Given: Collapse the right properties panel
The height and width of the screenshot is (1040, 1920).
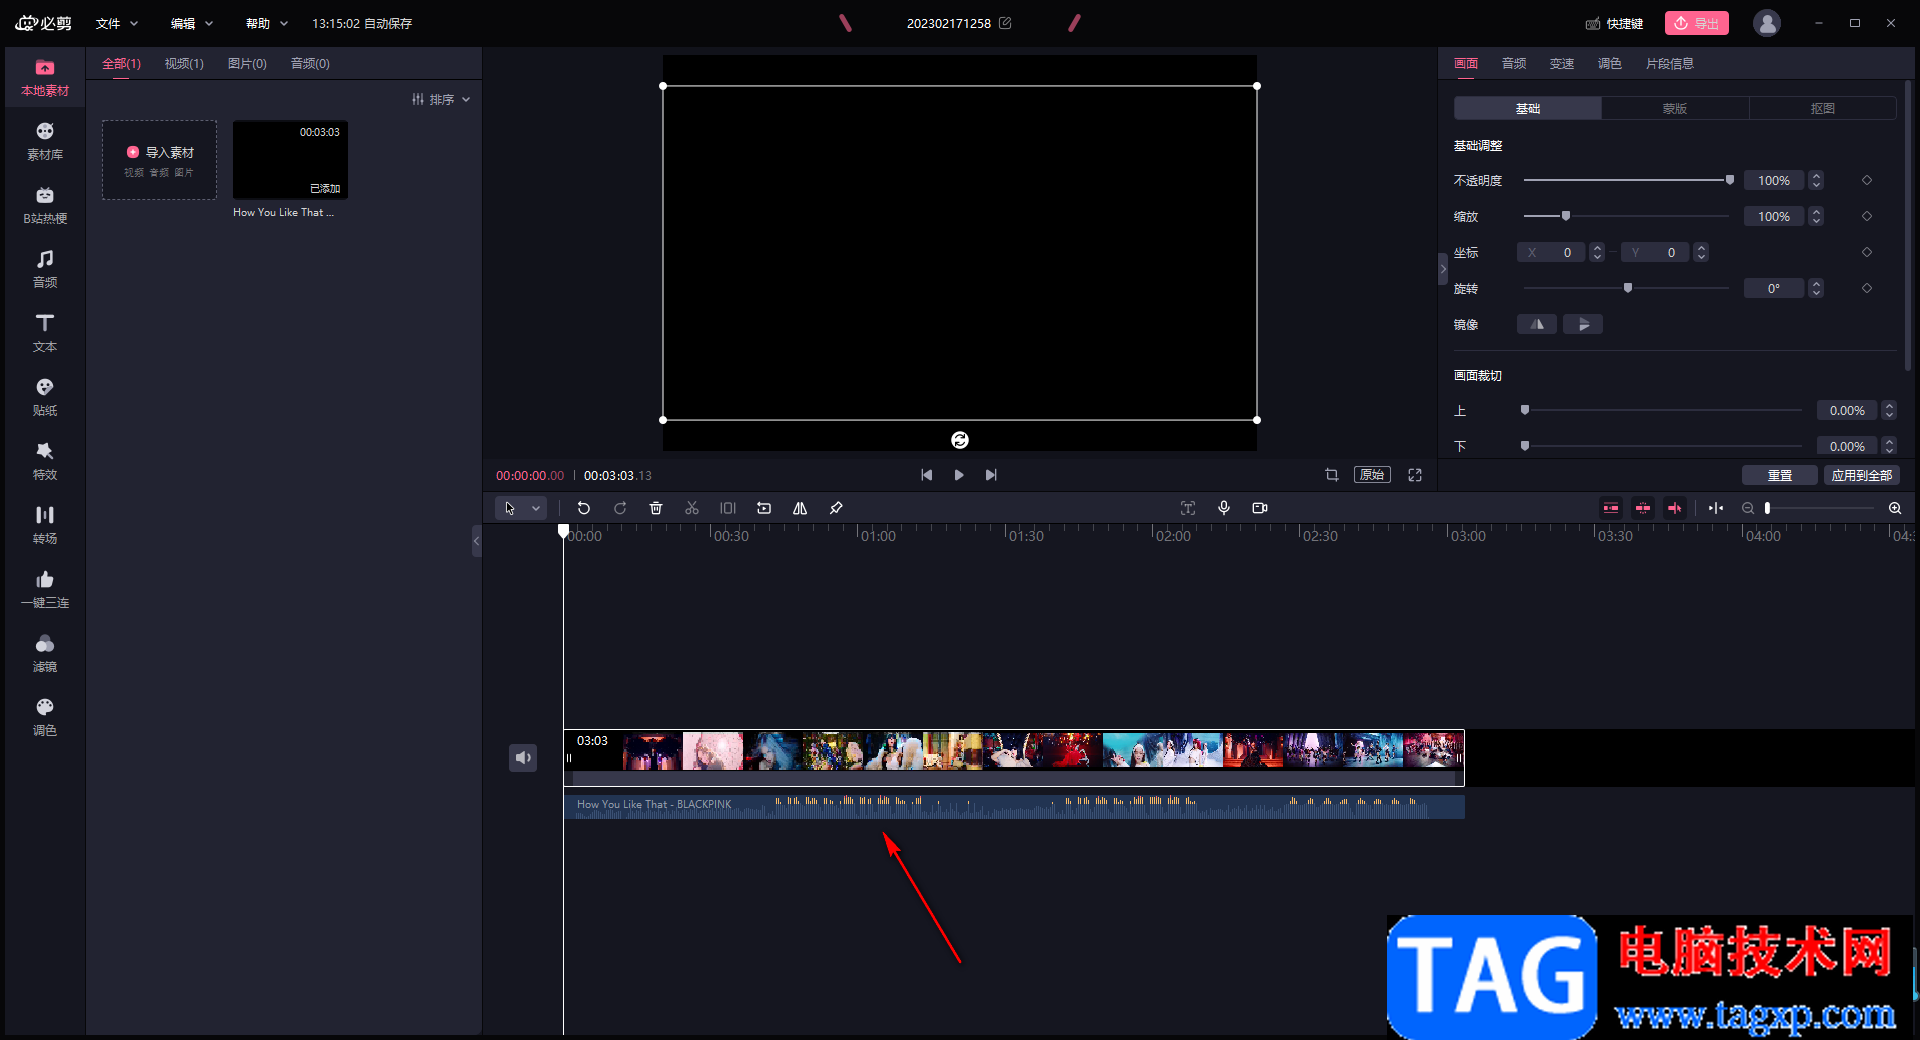Looking at the screenshot, I should [1443, 269].
